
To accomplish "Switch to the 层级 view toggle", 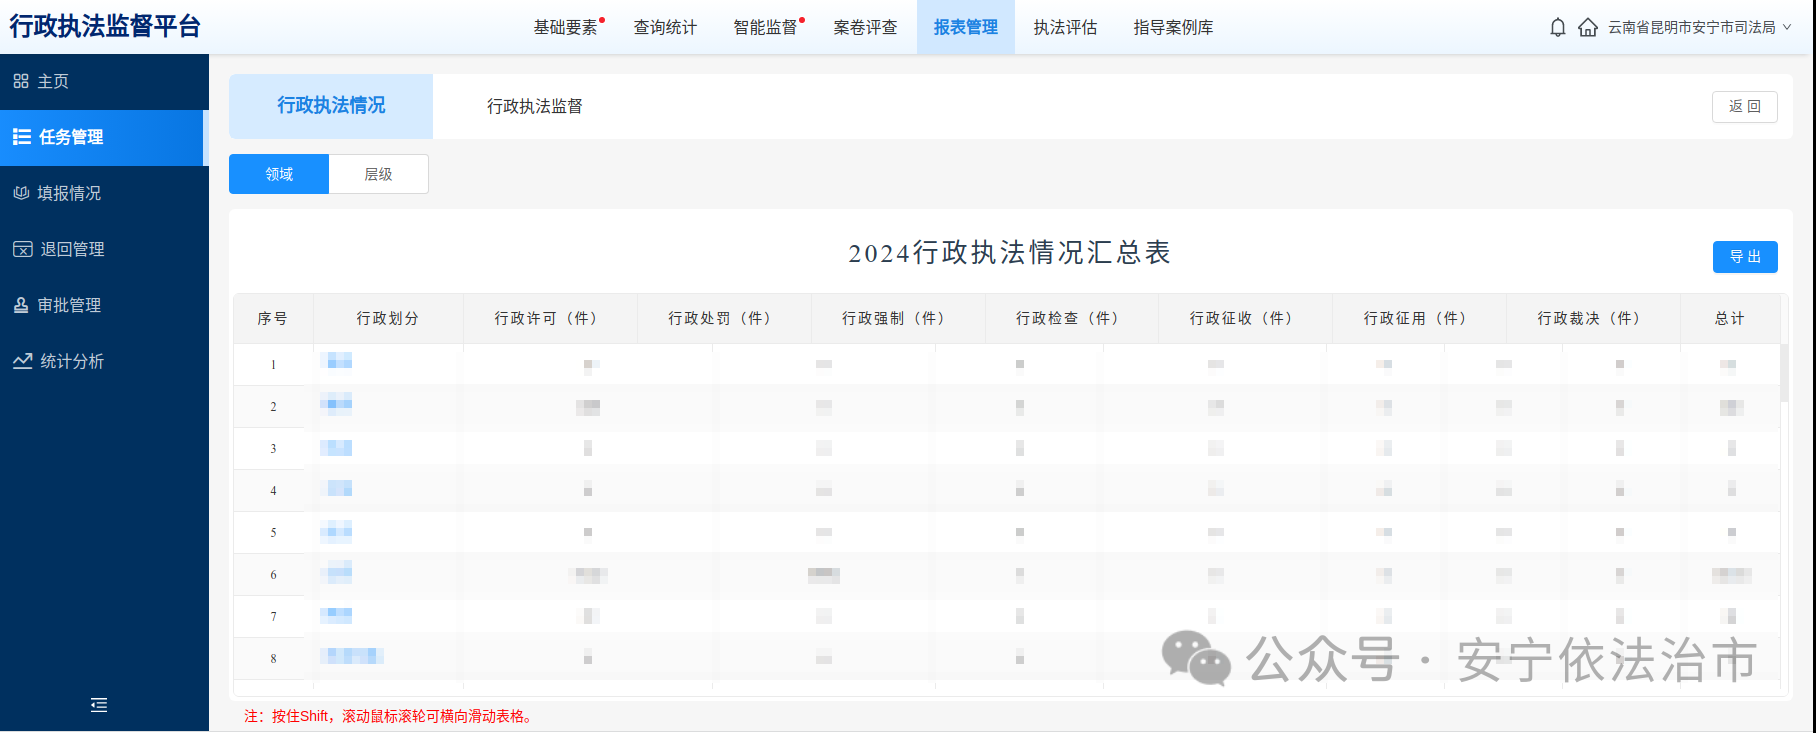I will coord(378,174).
